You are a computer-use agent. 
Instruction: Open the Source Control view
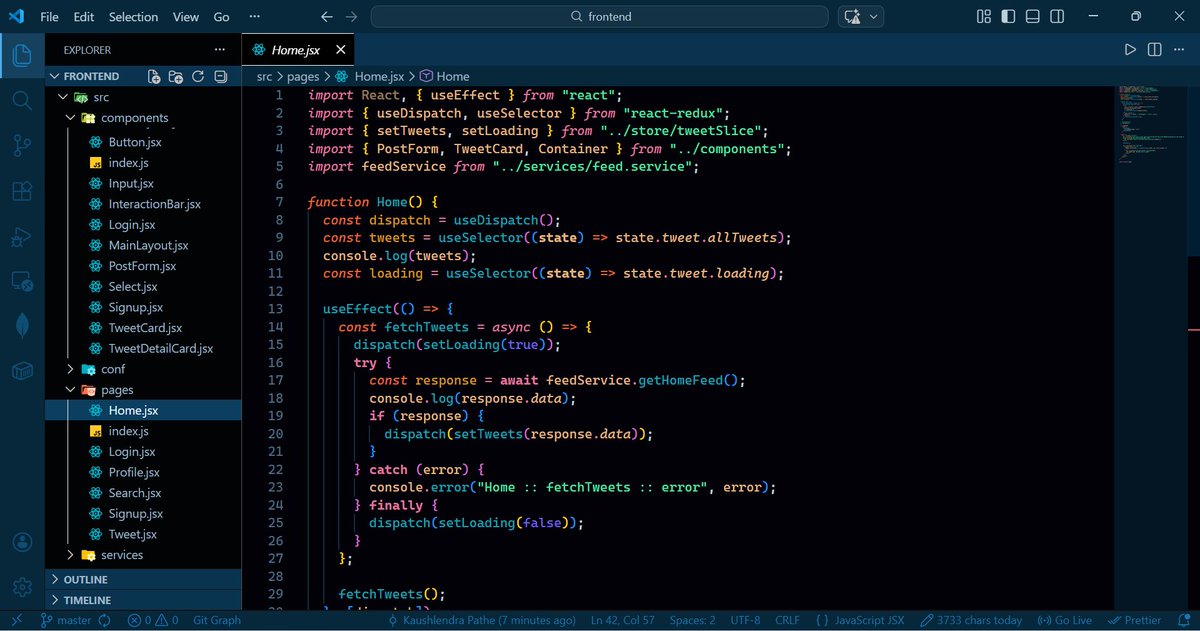coord(22,146)
